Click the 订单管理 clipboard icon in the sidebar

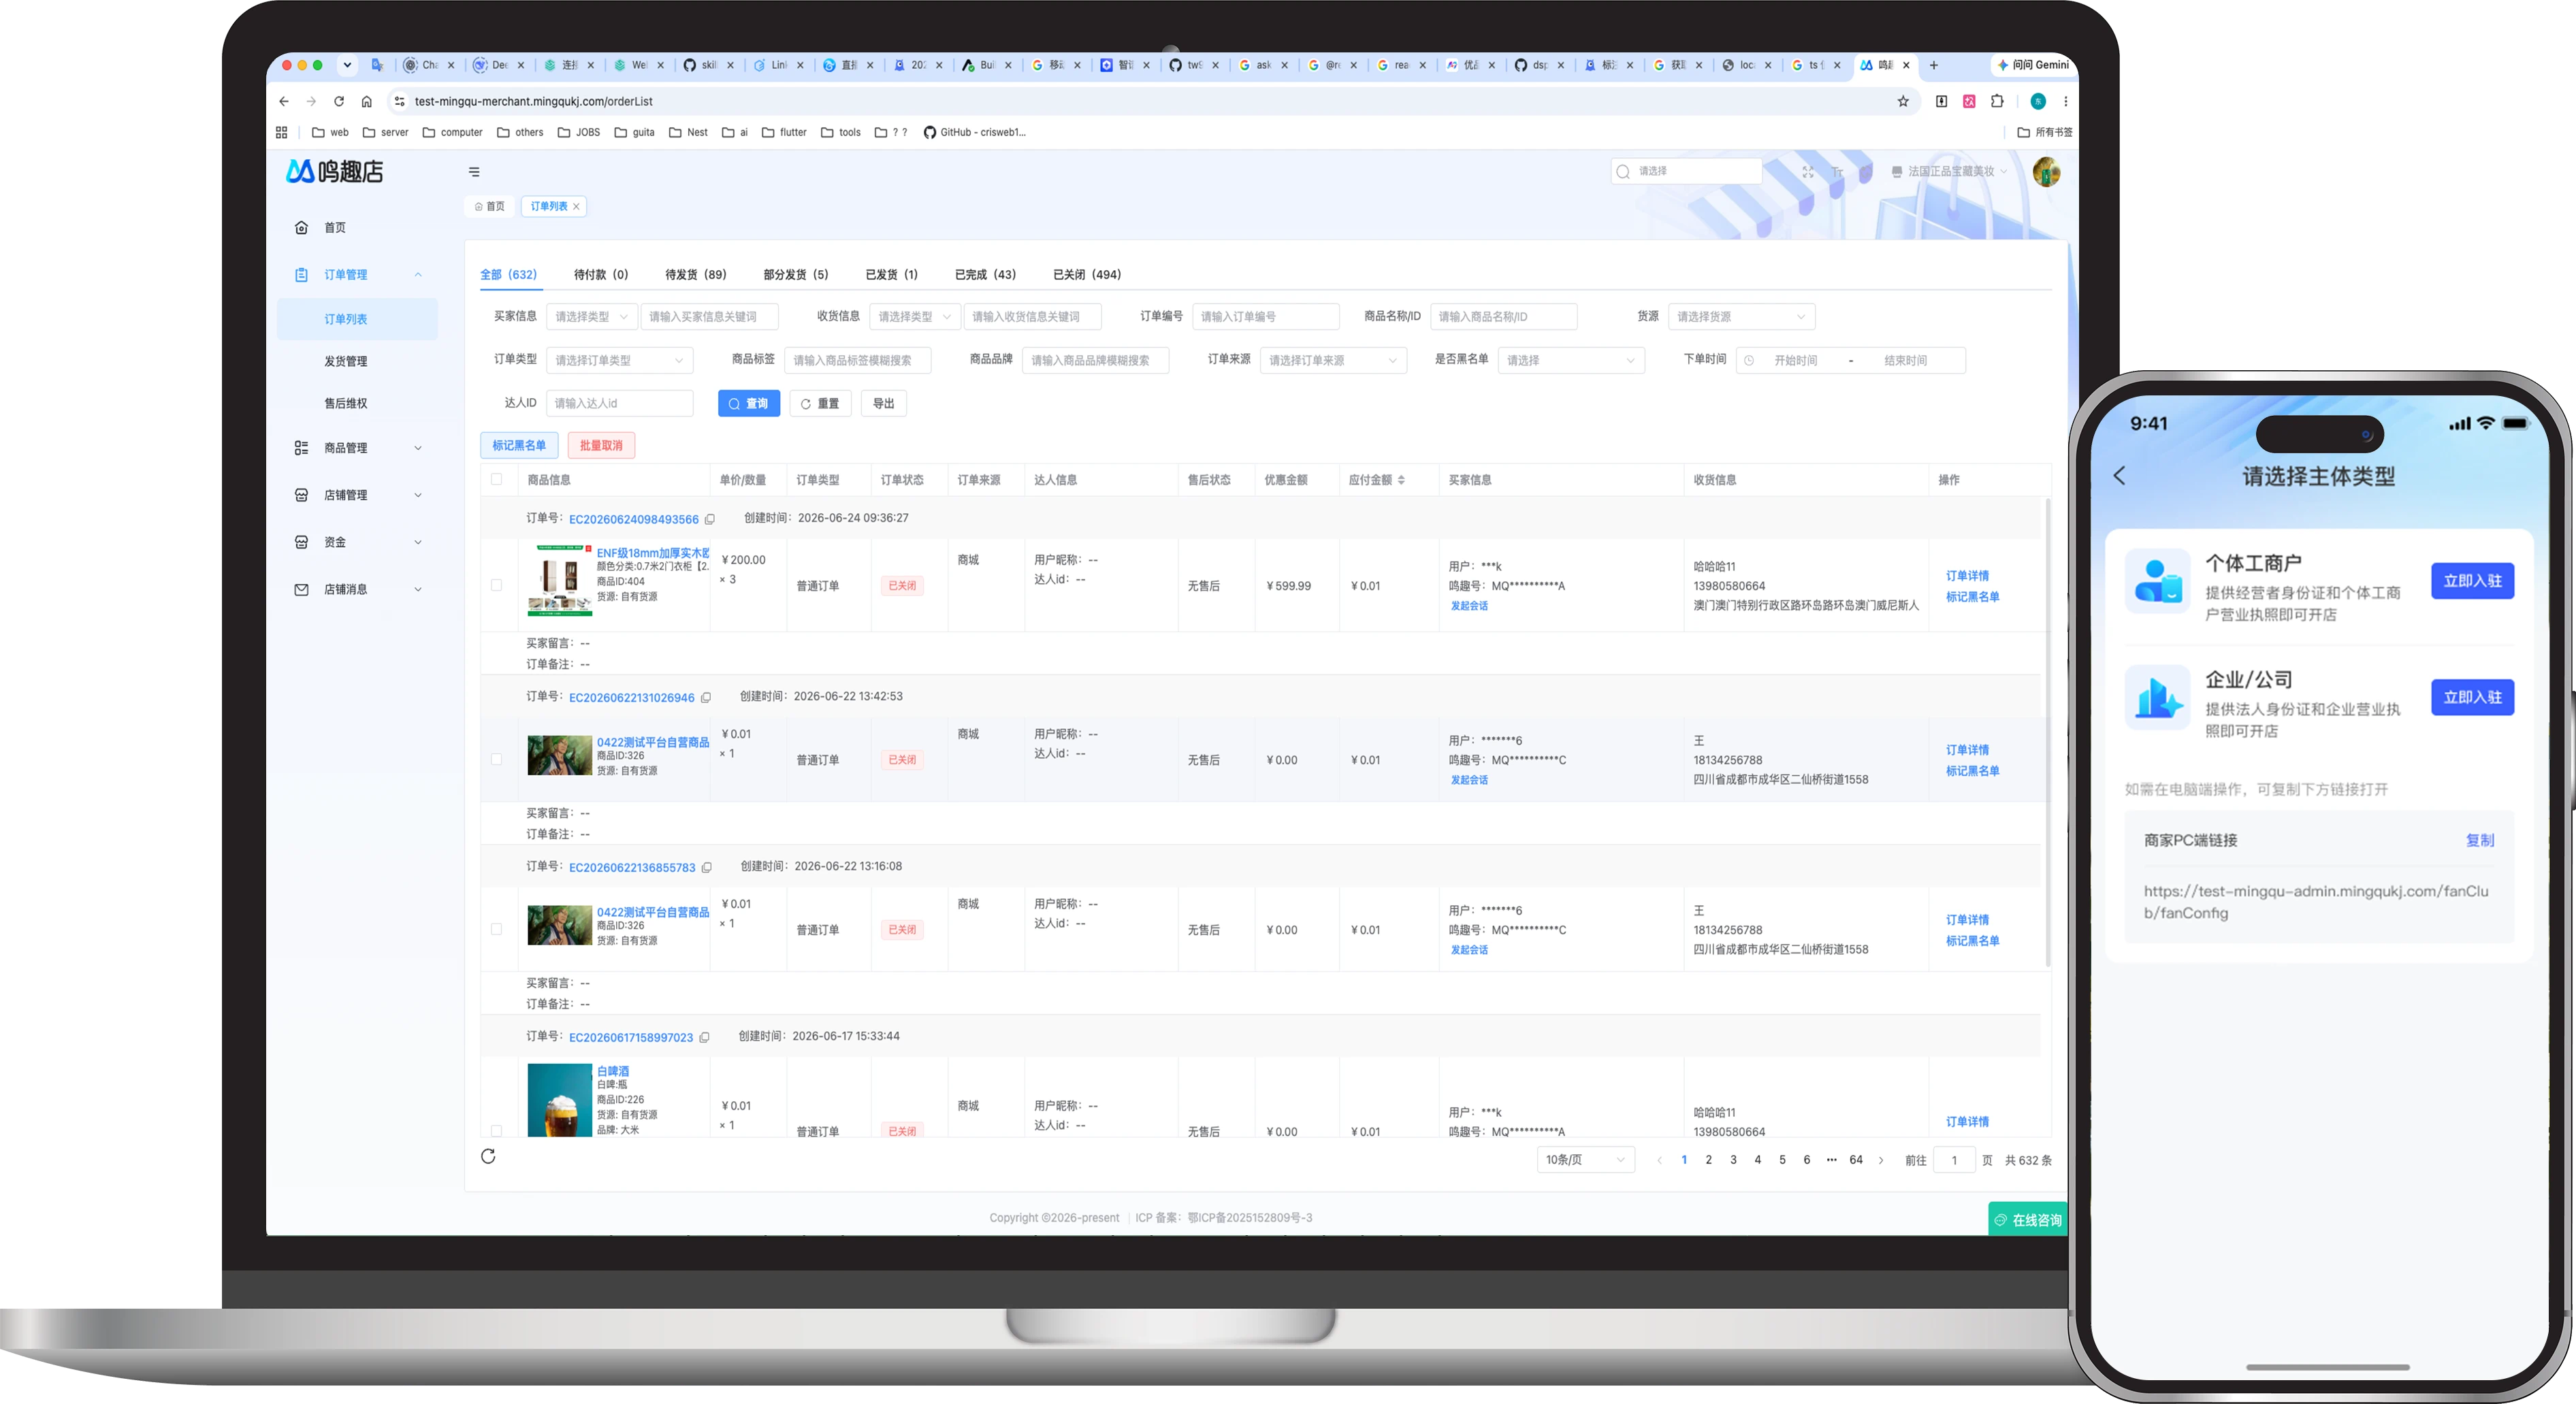(x=301, y=274)
